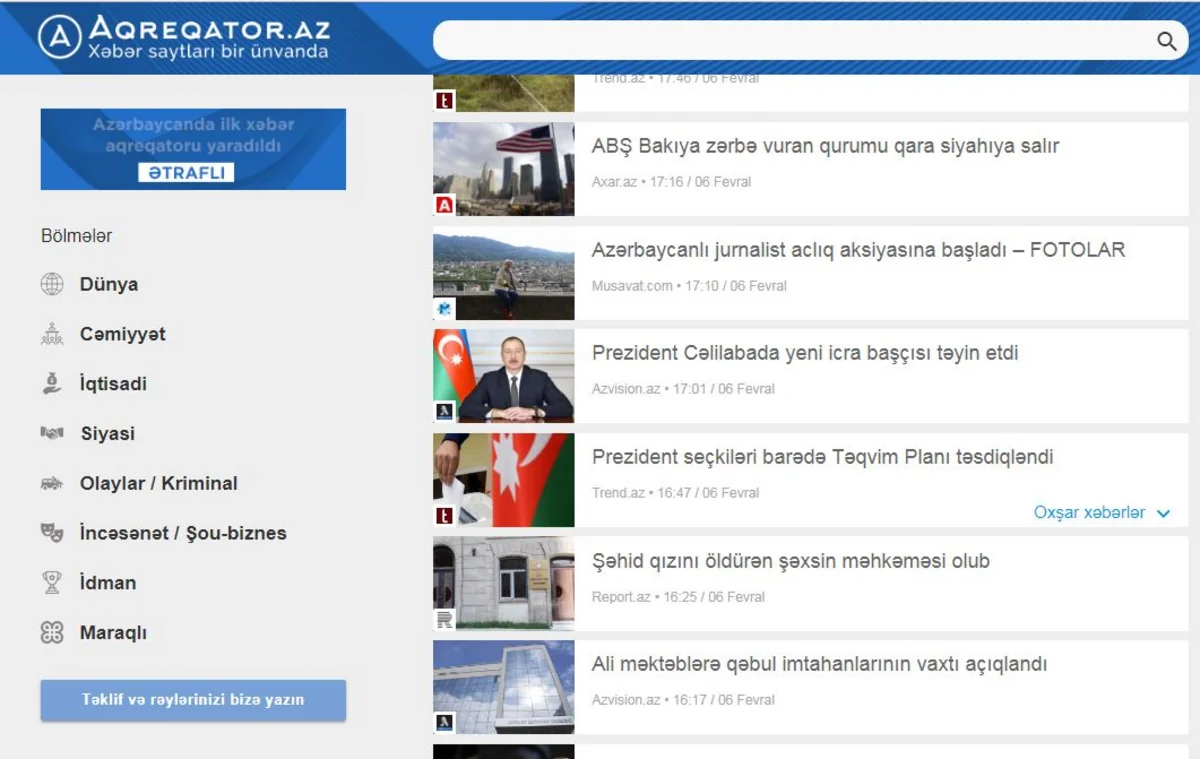Click the Musavat source badge on jurnalist thumbnail

444,308
